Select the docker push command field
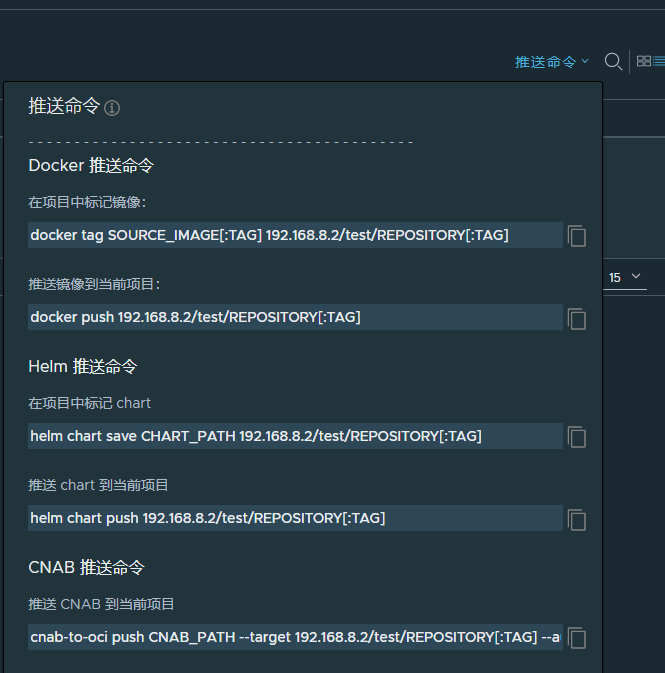 coord(295,317)
